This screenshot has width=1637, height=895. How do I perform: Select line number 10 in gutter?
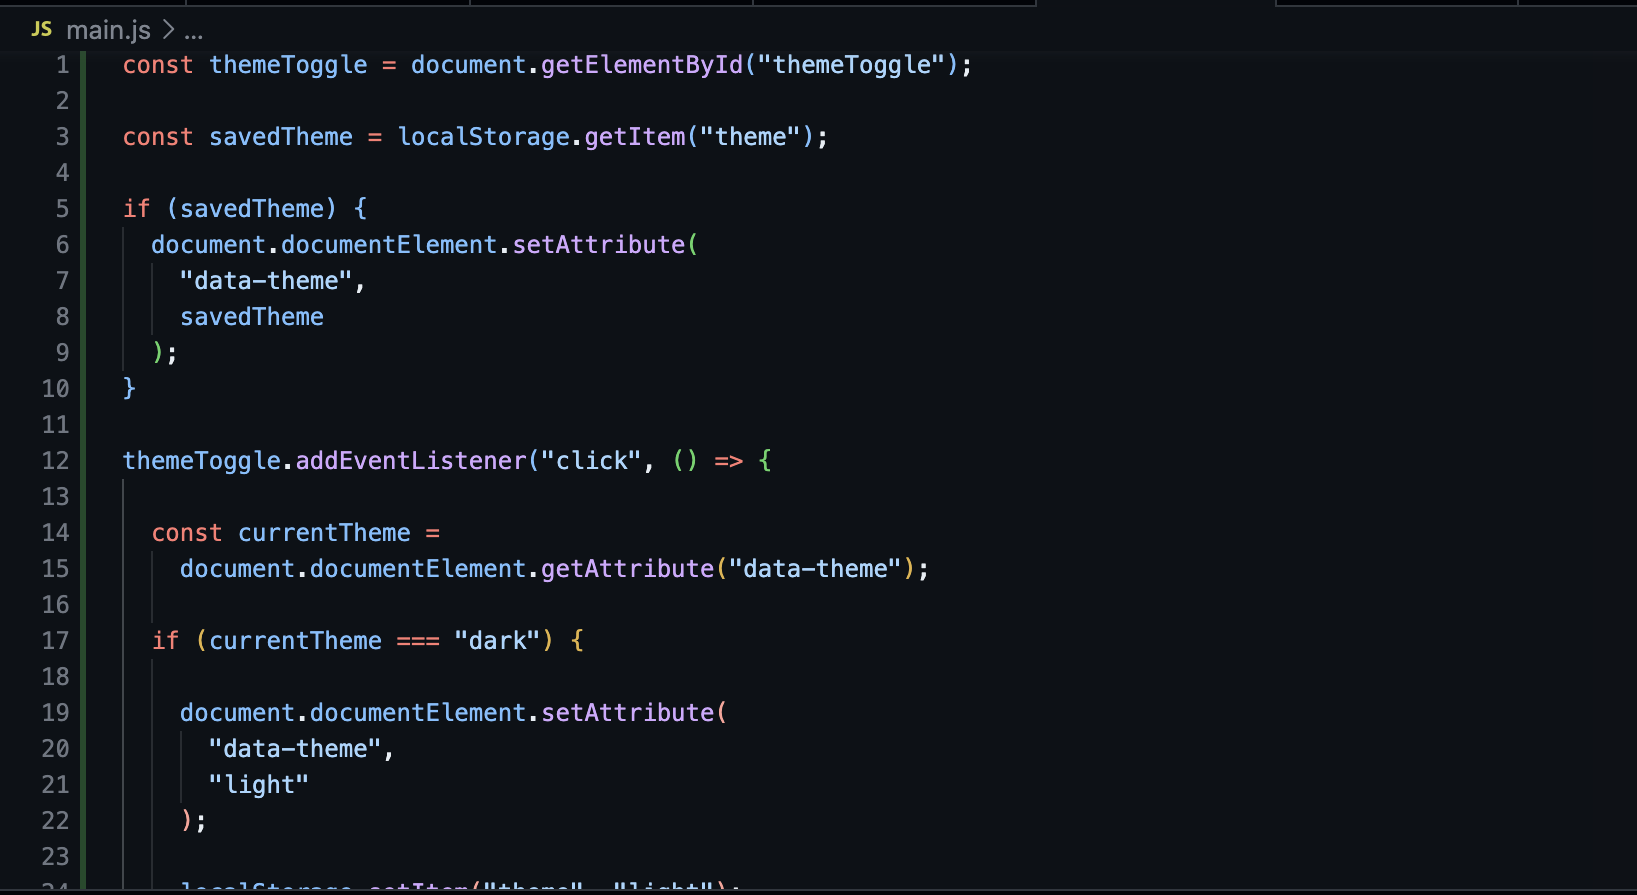(56, 389)
